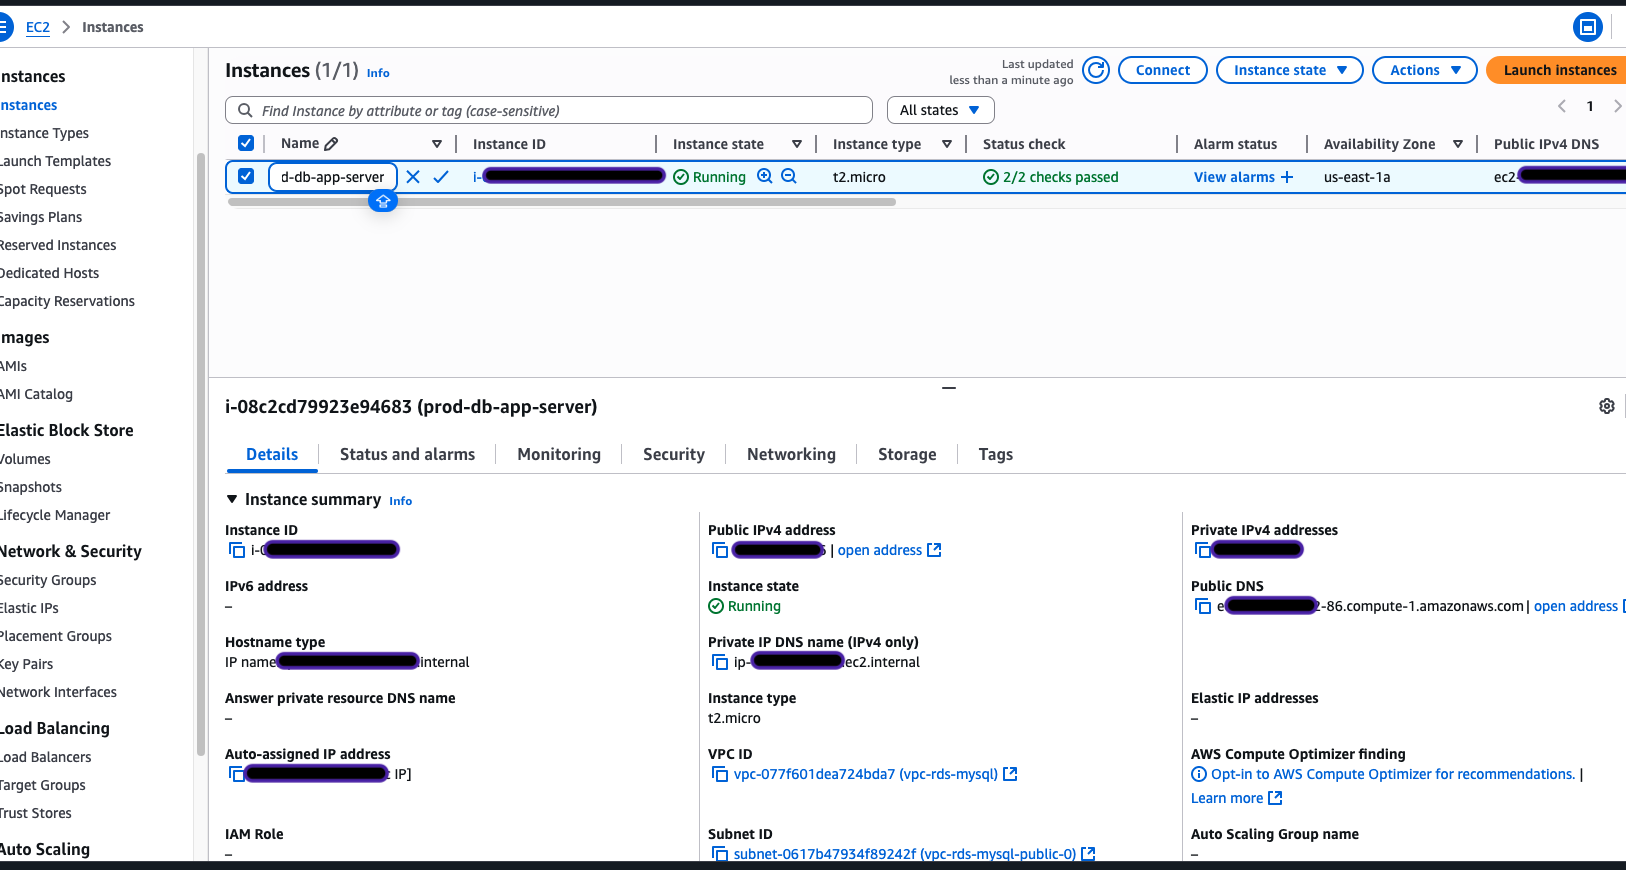Copy the Auto-assigned IP address
Image resolution: width=1626 pixels, height=870 pixels.
coord(237,774)
